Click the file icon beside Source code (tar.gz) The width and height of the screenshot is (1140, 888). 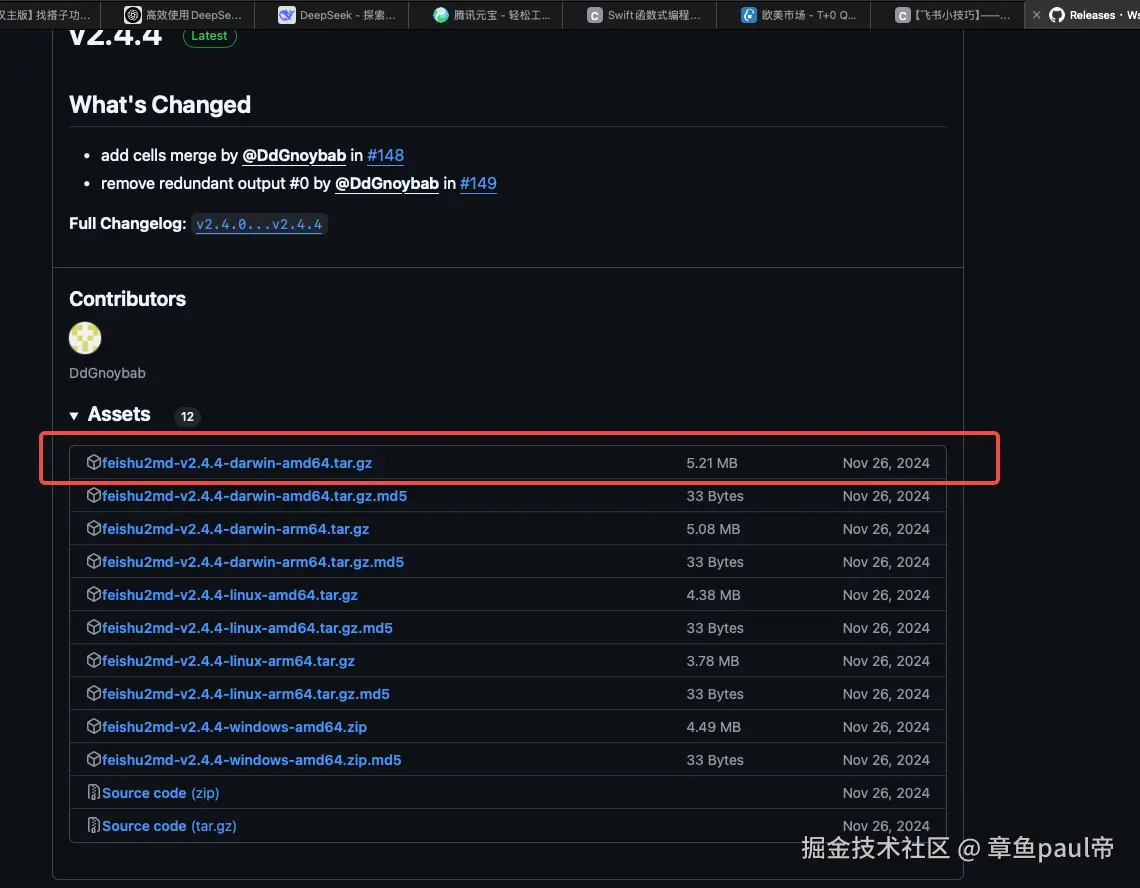pyautogui.click(x=93, y=825)
